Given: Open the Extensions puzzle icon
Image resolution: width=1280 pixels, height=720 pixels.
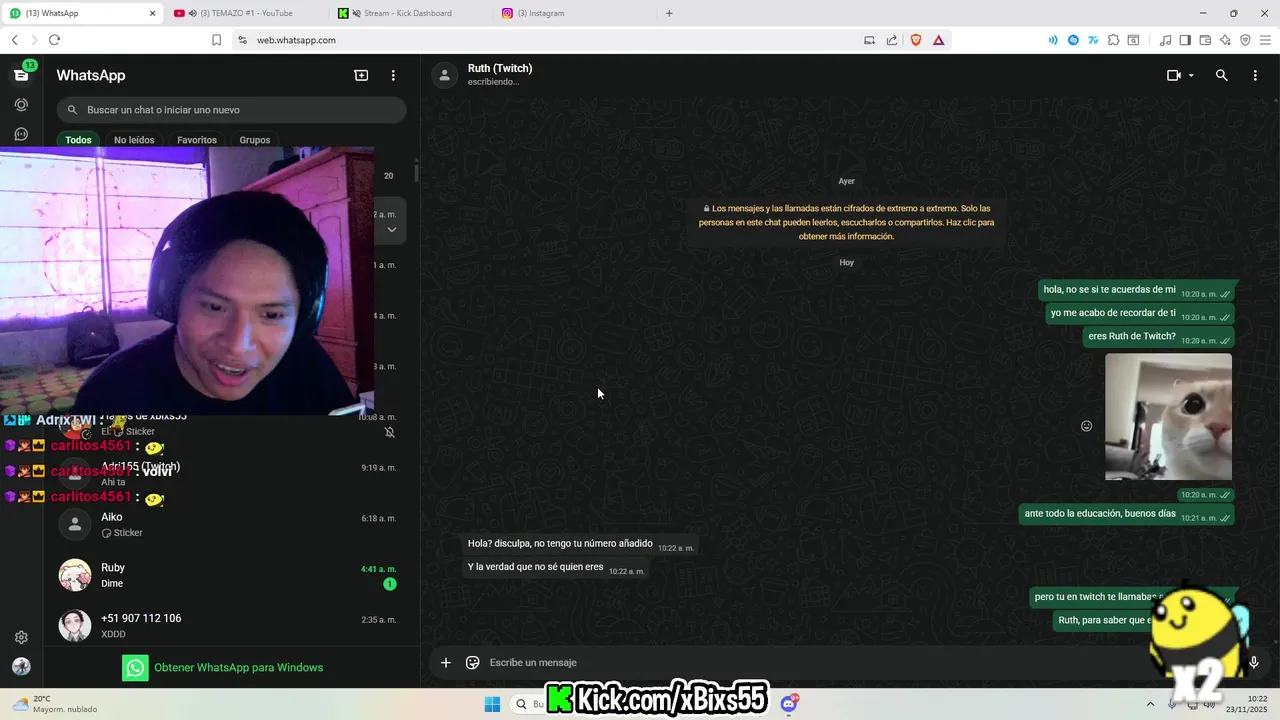Looking at the screenshot, I should pos(1113,40).
